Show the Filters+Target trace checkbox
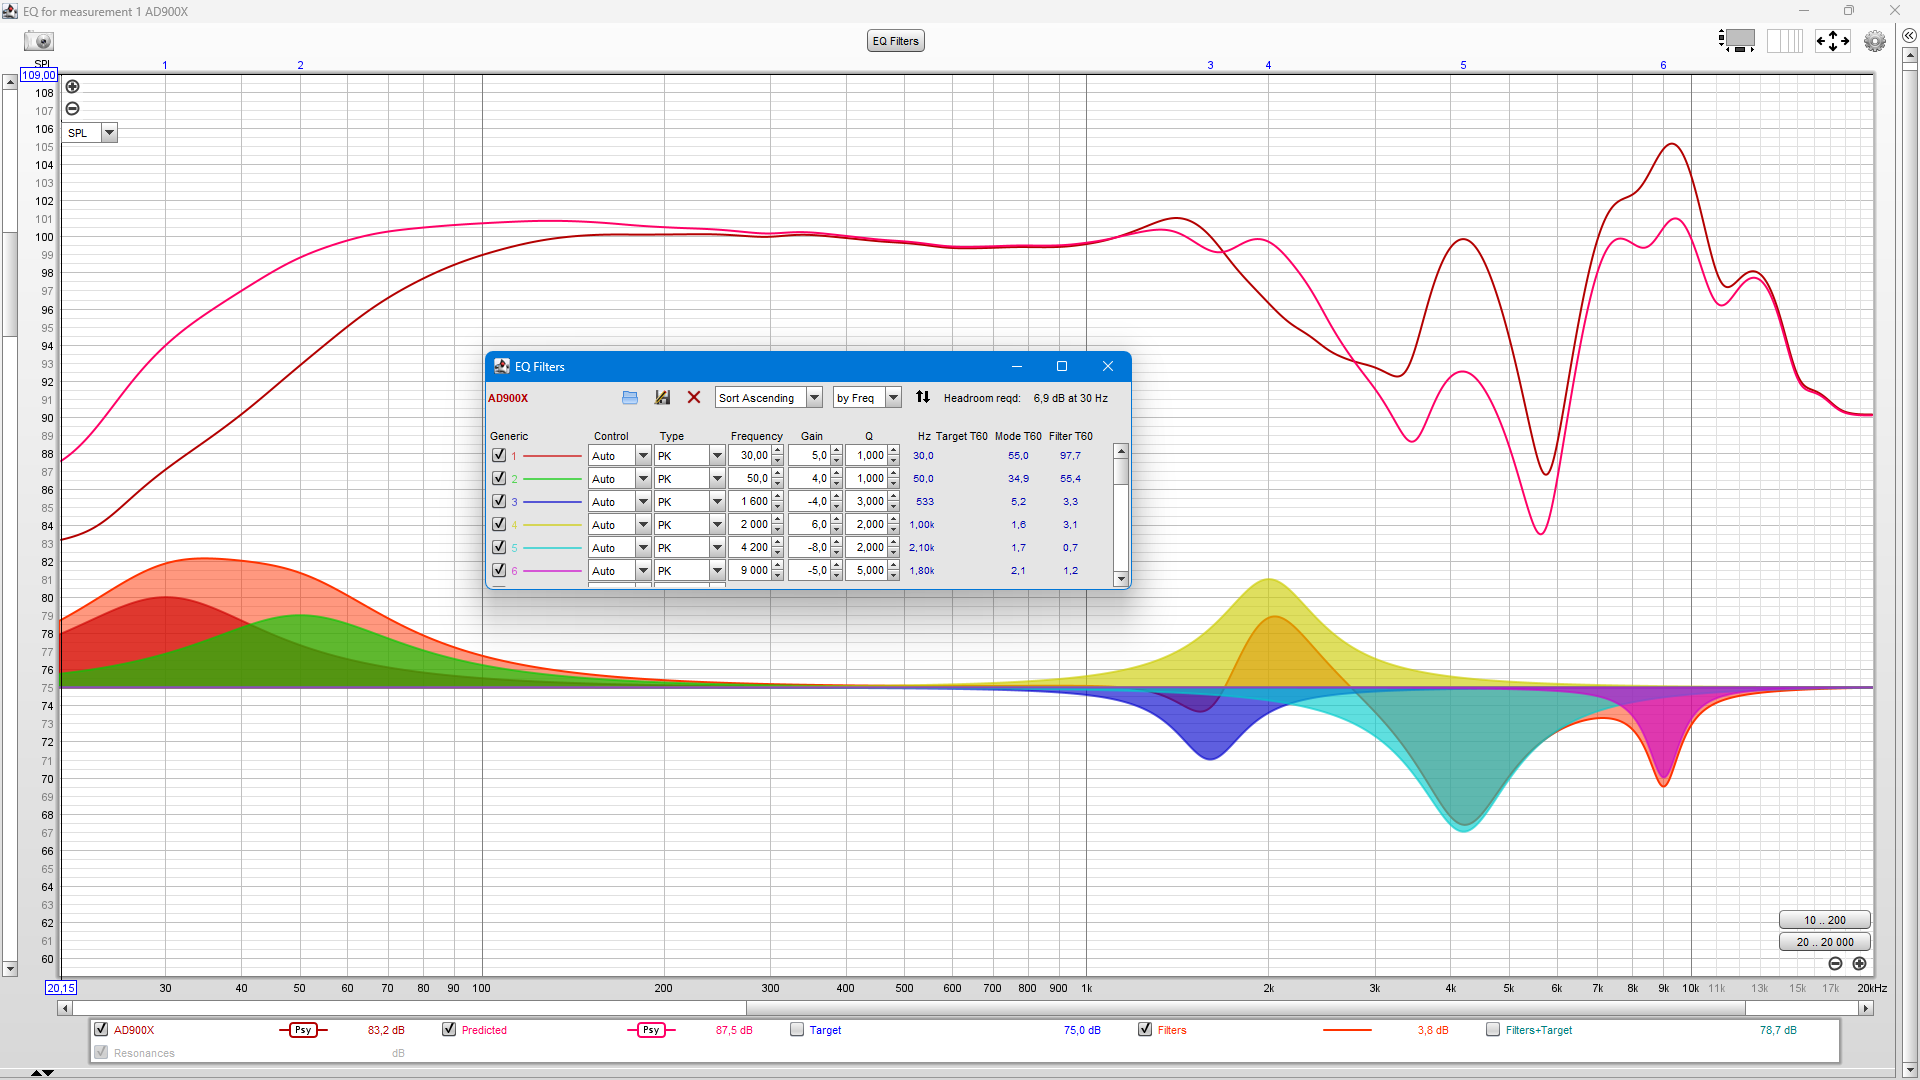Image resolution: width=1920 pixels, height=1080 pixels. click(x=1493, y=1029)
